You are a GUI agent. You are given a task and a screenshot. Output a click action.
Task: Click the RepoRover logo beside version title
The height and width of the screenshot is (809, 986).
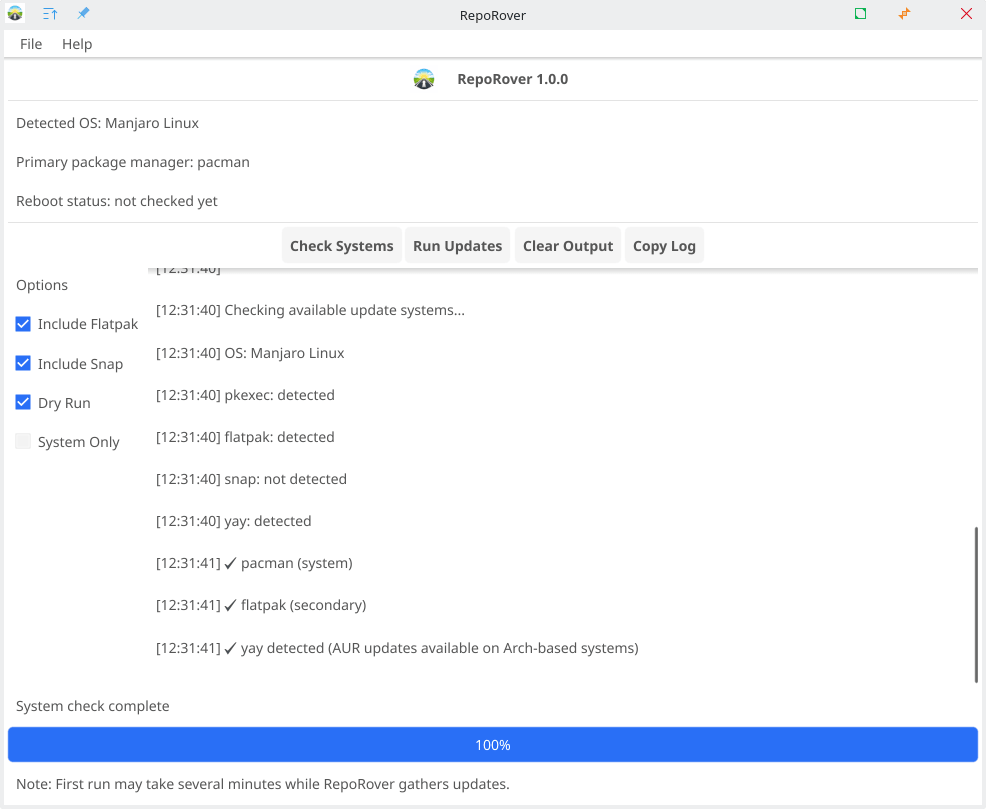pyautogui.click(x=424, y=79)
